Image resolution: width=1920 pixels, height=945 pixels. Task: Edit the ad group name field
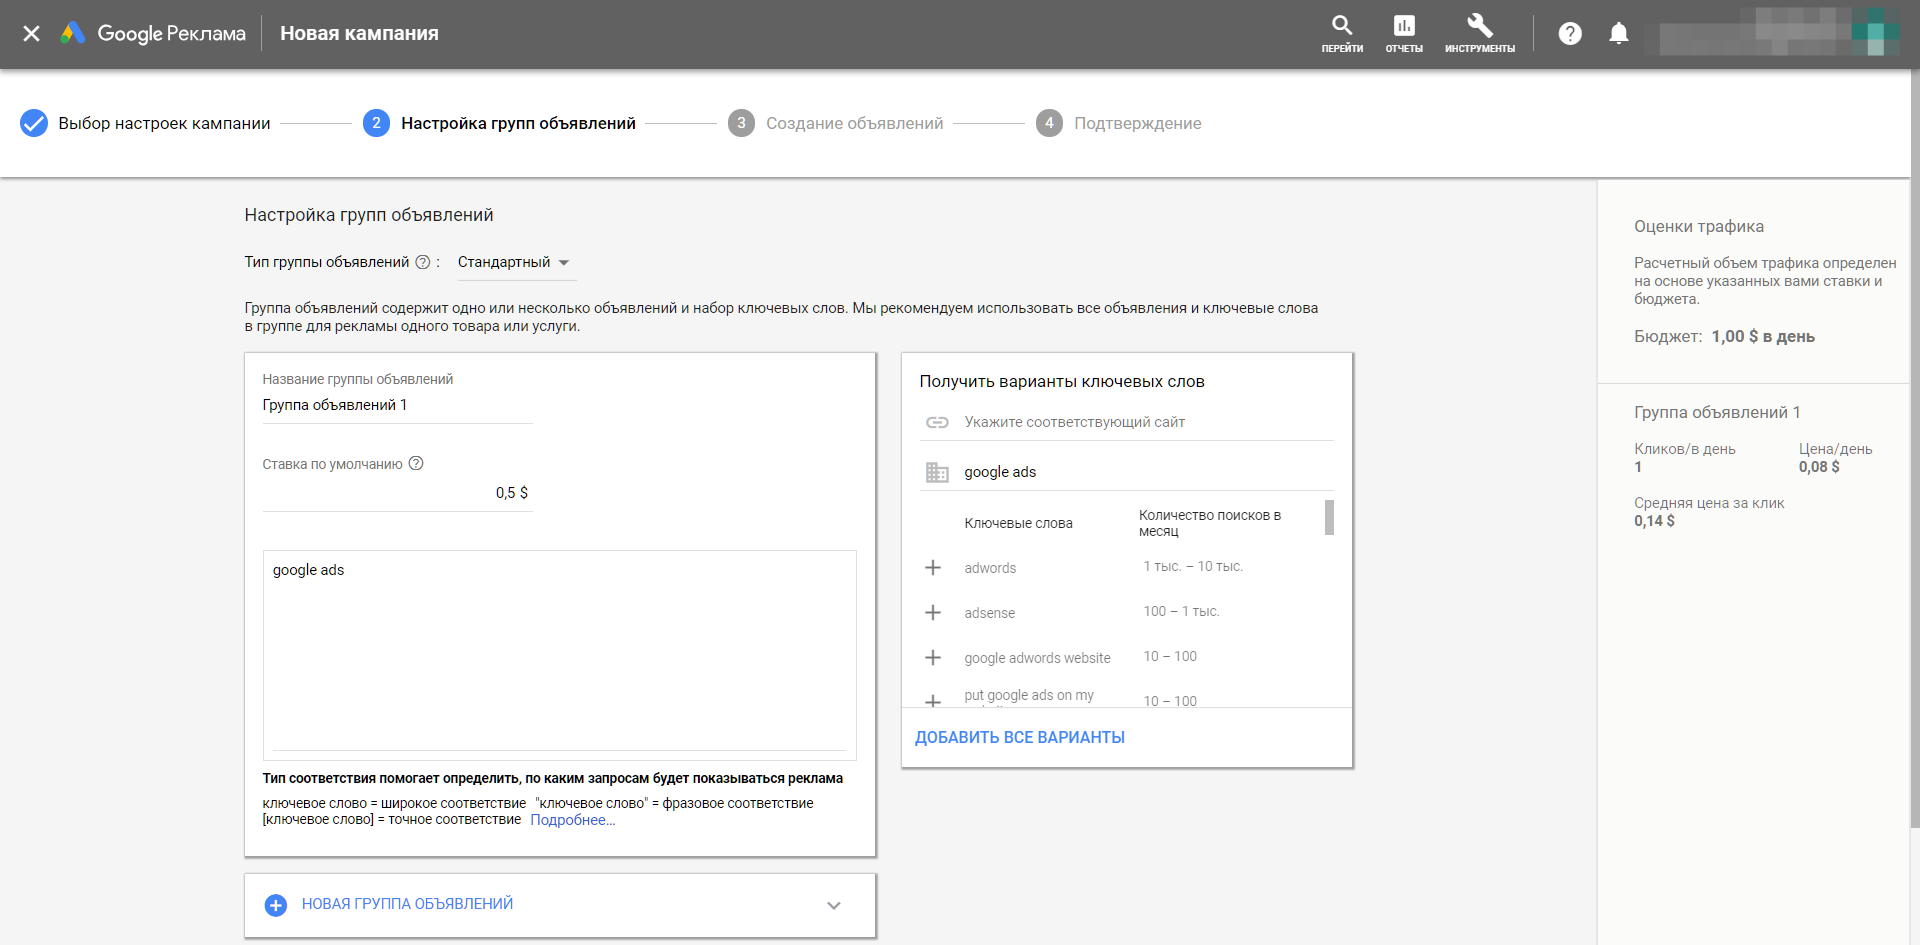397,405
